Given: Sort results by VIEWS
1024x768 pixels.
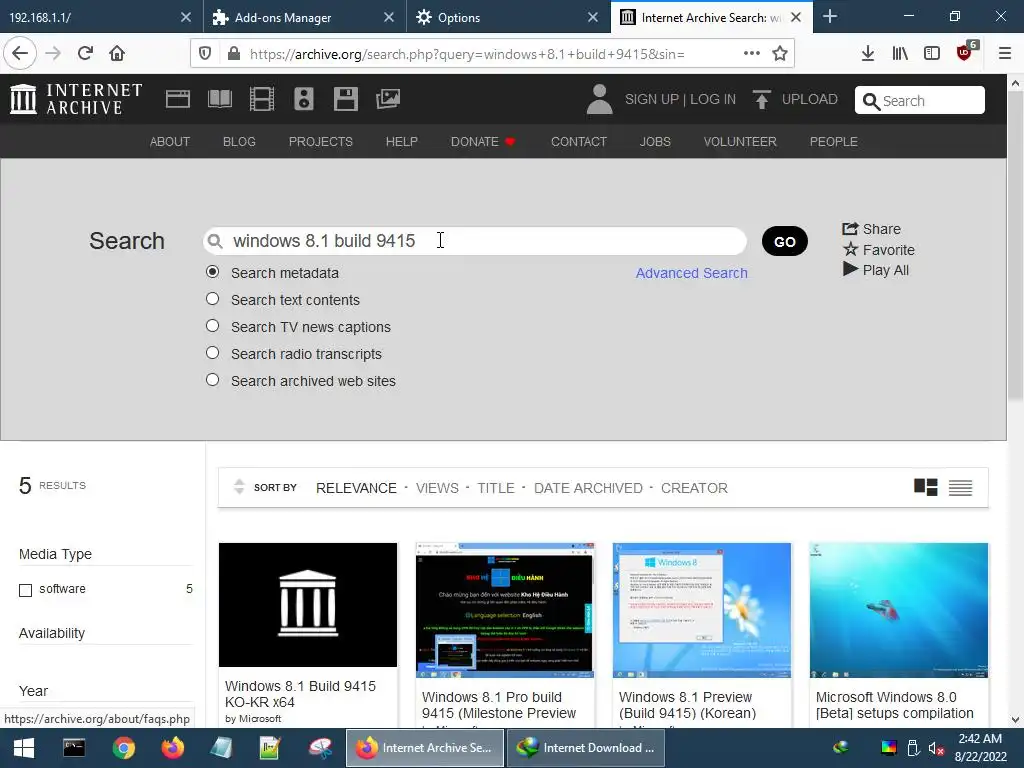Looking at the screenshot, I should (437, 488).
